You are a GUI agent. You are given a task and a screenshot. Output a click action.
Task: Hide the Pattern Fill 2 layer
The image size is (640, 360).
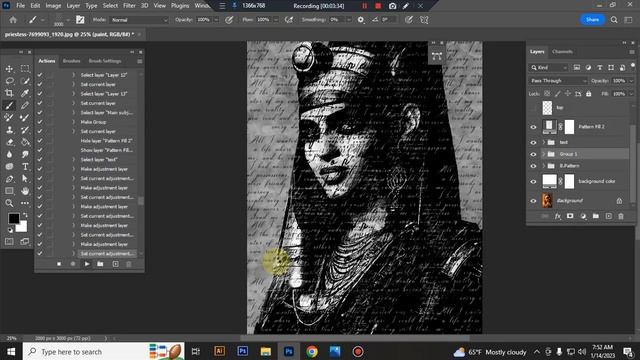click(x=533, y=127)
